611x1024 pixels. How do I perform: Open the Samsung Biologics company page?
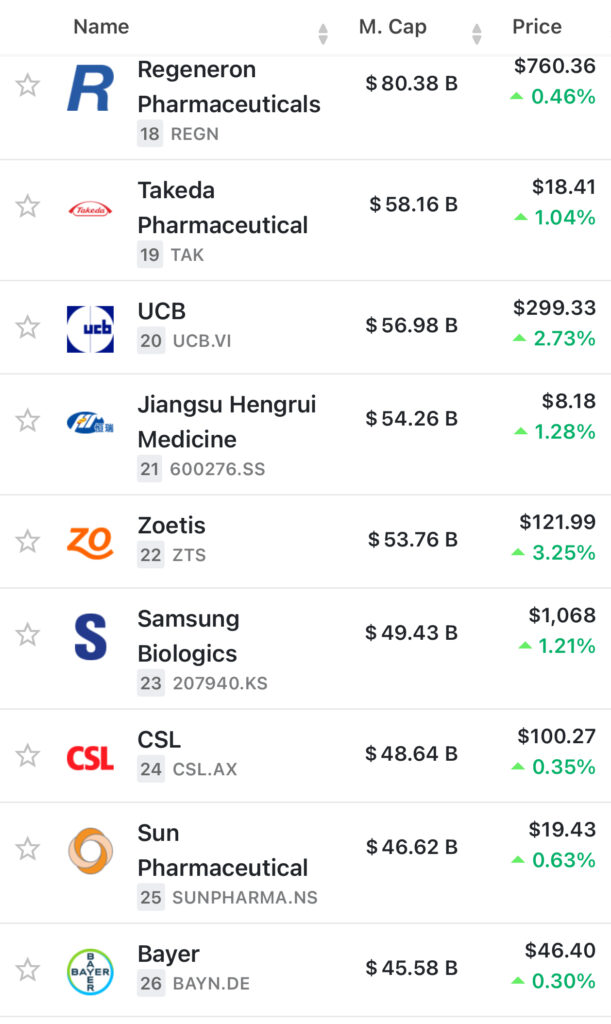point(188,636)
